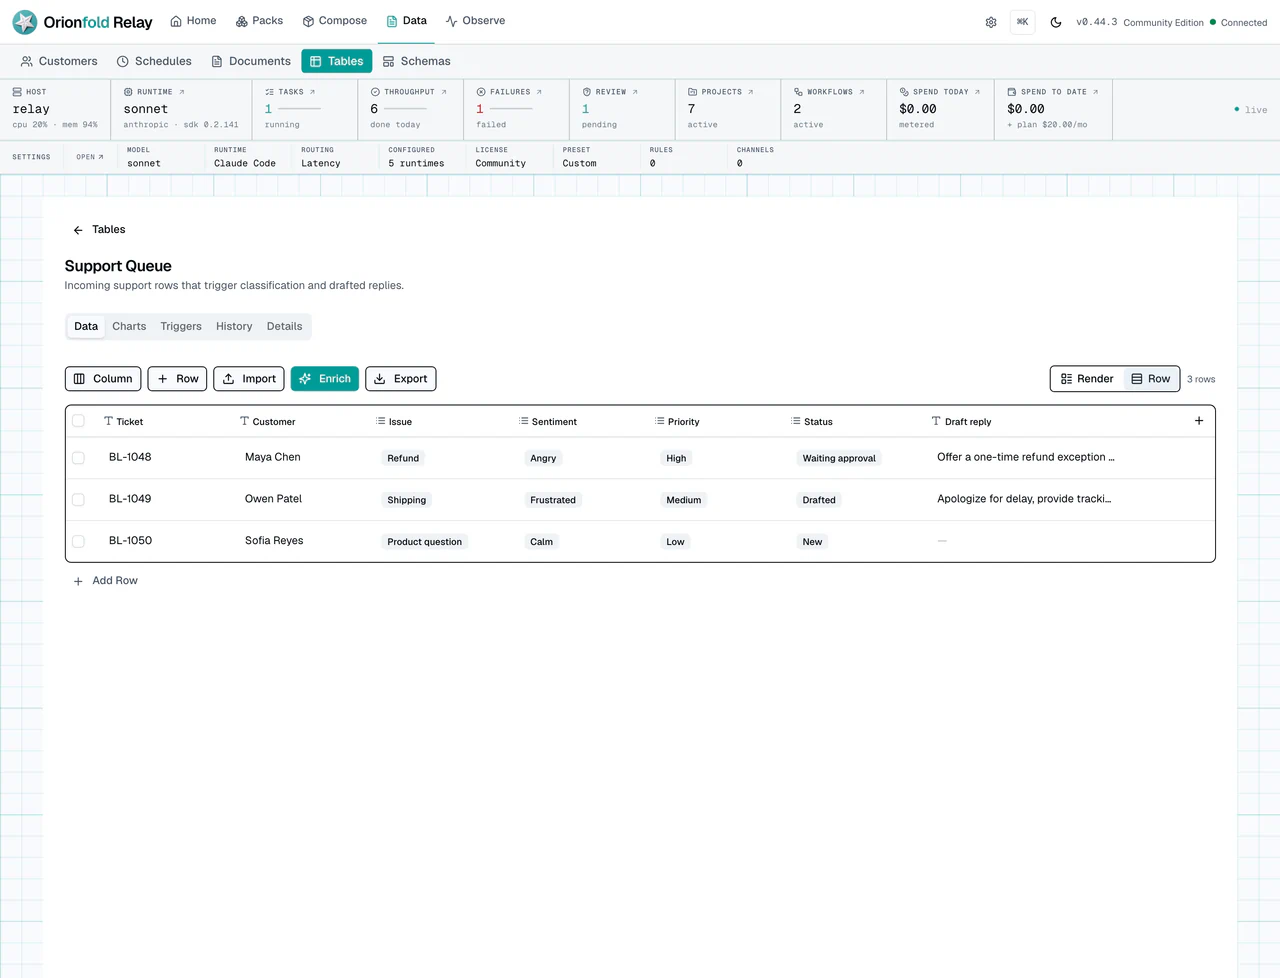Image resolution: width=1280 pixels, height=978 pixels.
Task: Open the Throughput metric arrow link
Action: (444, 92)
